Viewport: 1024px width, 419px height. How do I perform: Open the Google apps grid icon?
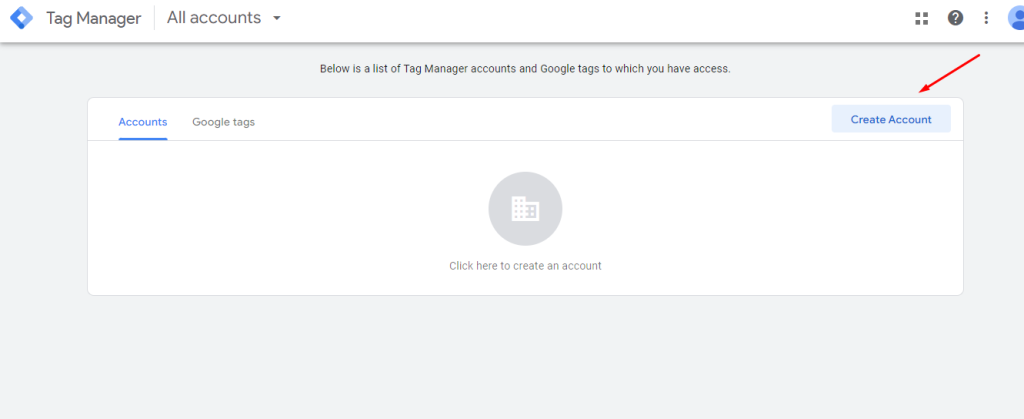coord(921,18)
